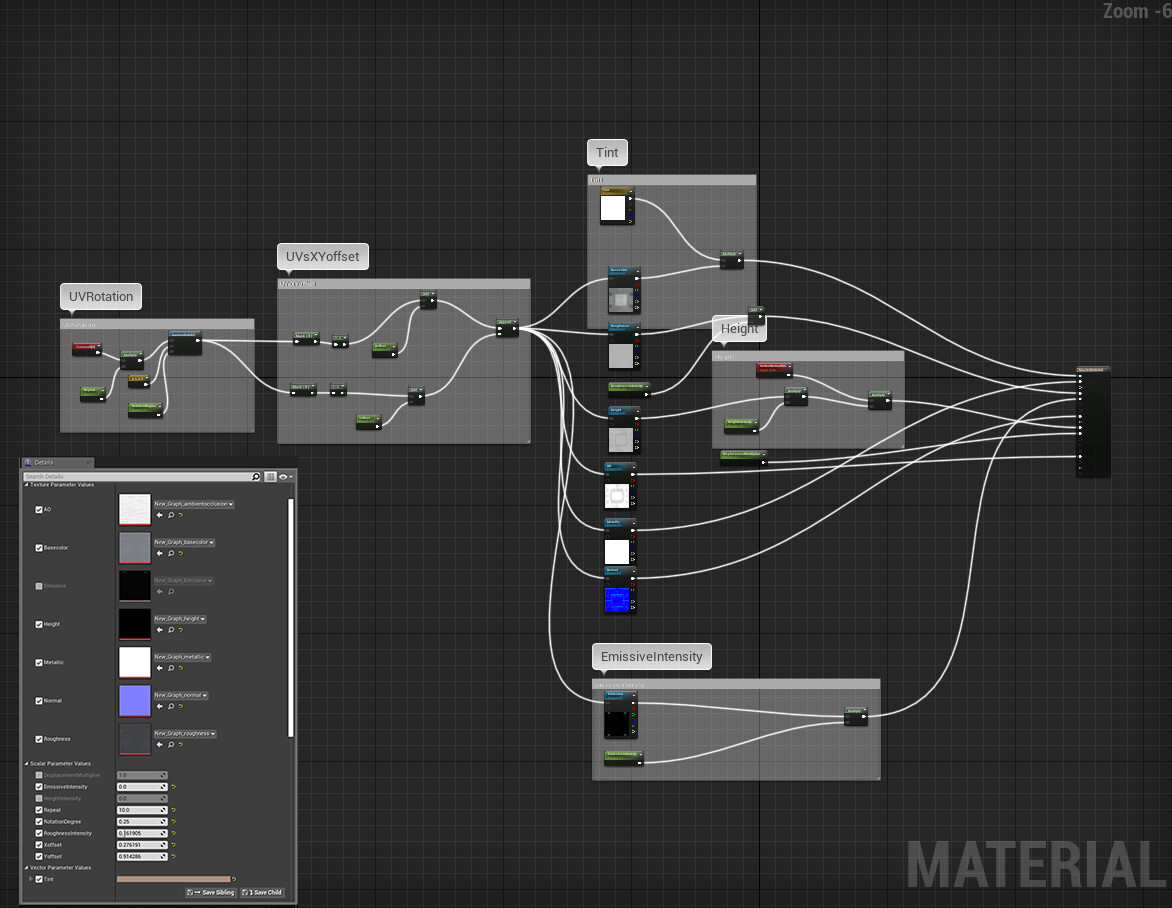The height and width of the screenshot is (908, 1172).
Task: Uncheck the AO texture parameter
Action: coord(39,509)
